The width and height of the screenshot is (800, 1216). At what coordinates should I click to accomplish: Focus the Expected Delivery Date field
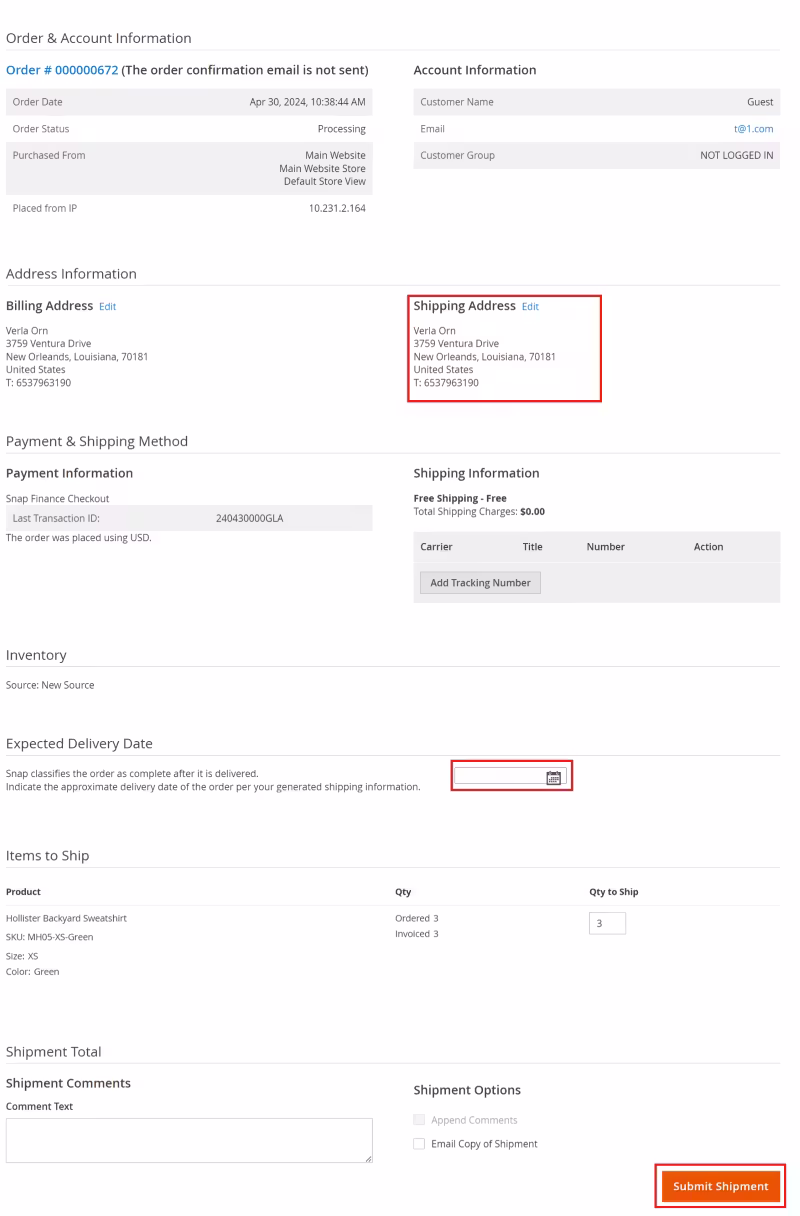(x=500, y=777)
